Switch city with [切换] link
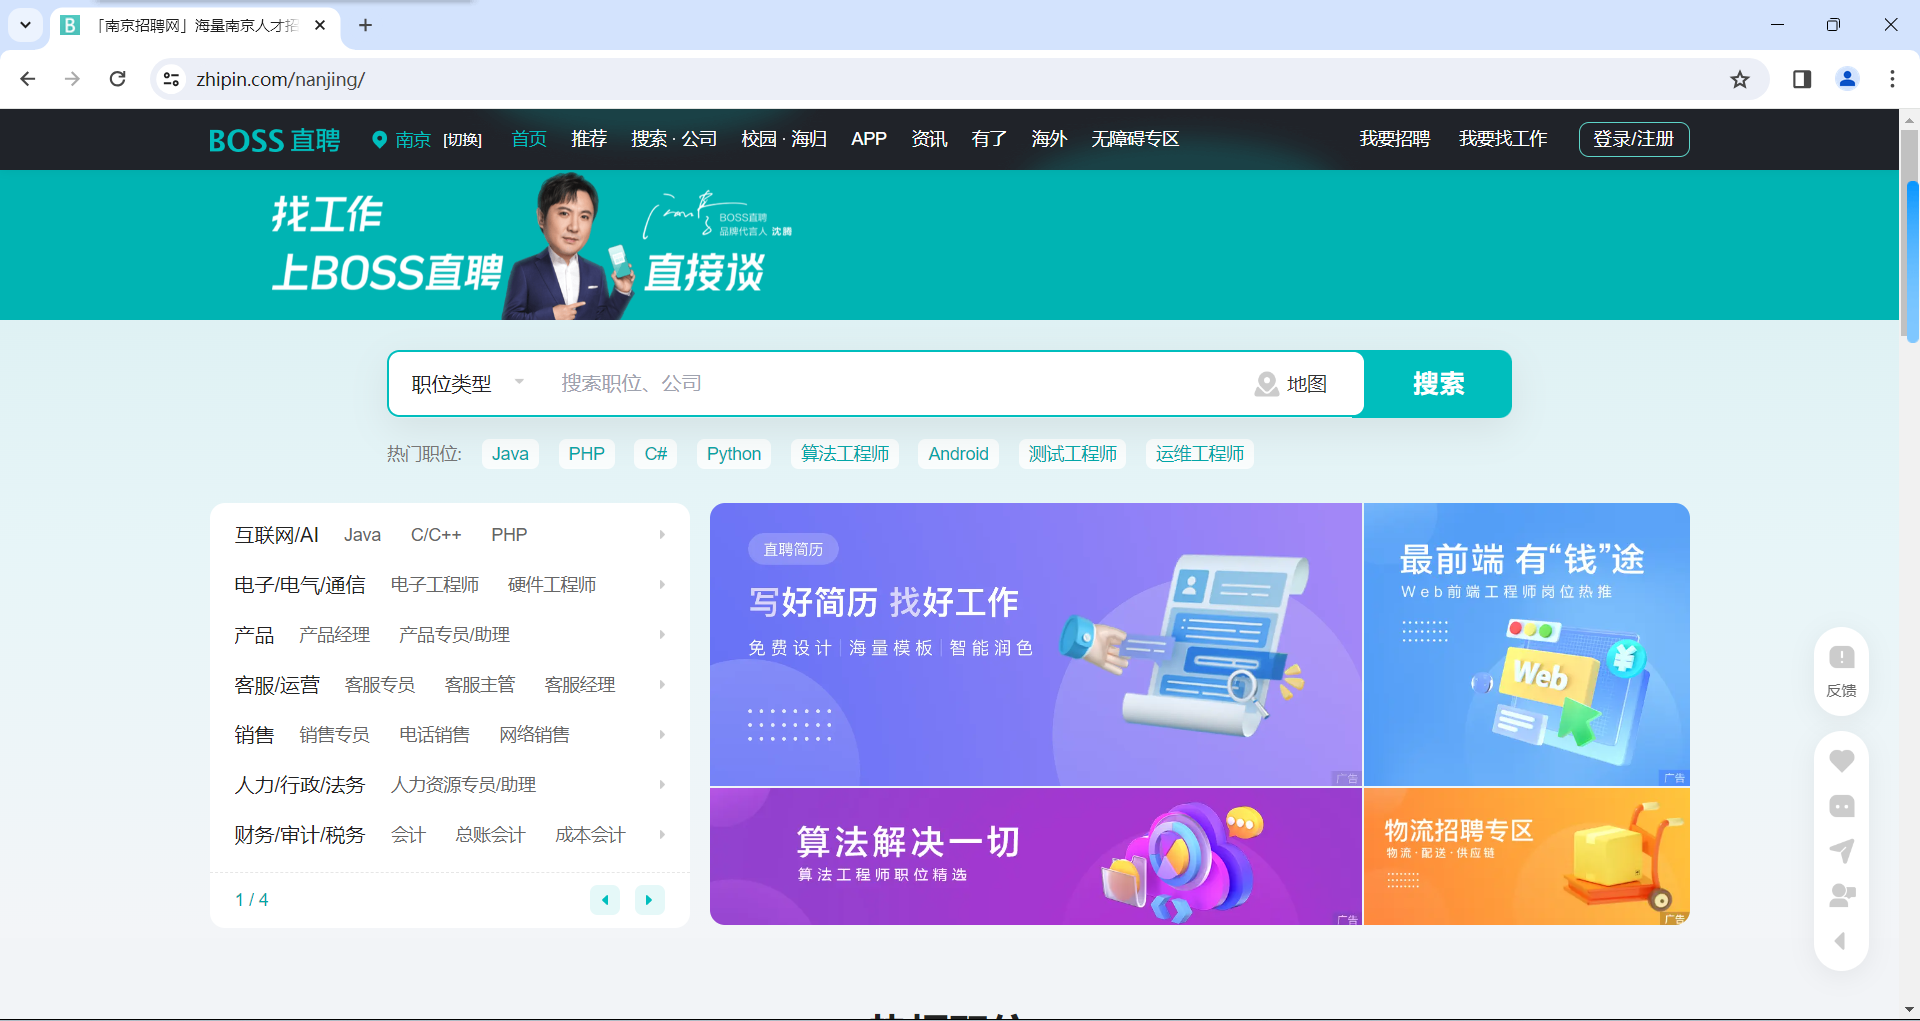Image resolution: width=1920 pixels, height=1021 pixels. 462,140
